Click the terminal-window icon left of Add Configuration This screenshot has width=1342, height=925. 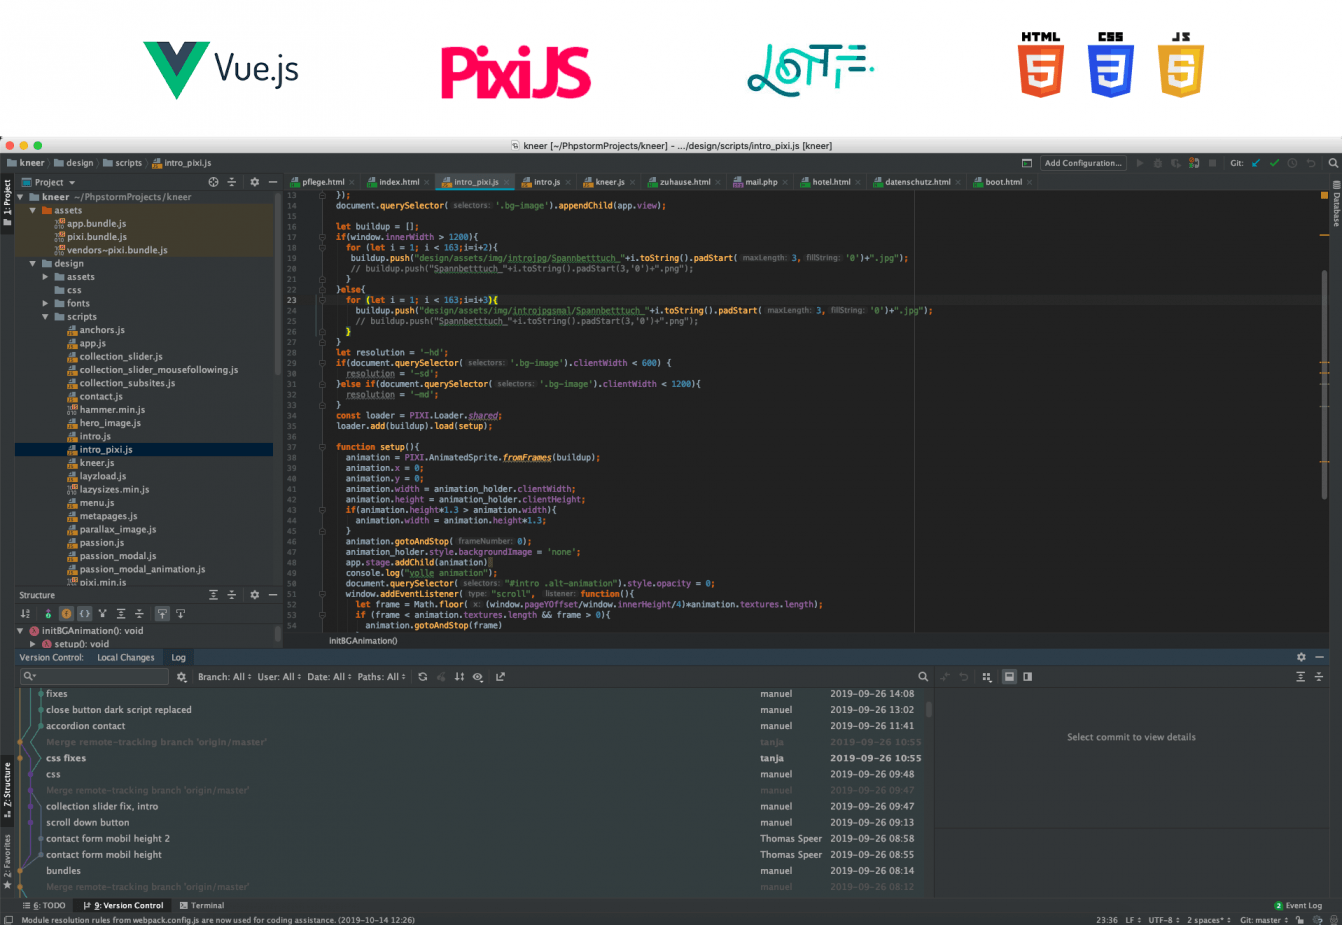[x=1027, y=163]
